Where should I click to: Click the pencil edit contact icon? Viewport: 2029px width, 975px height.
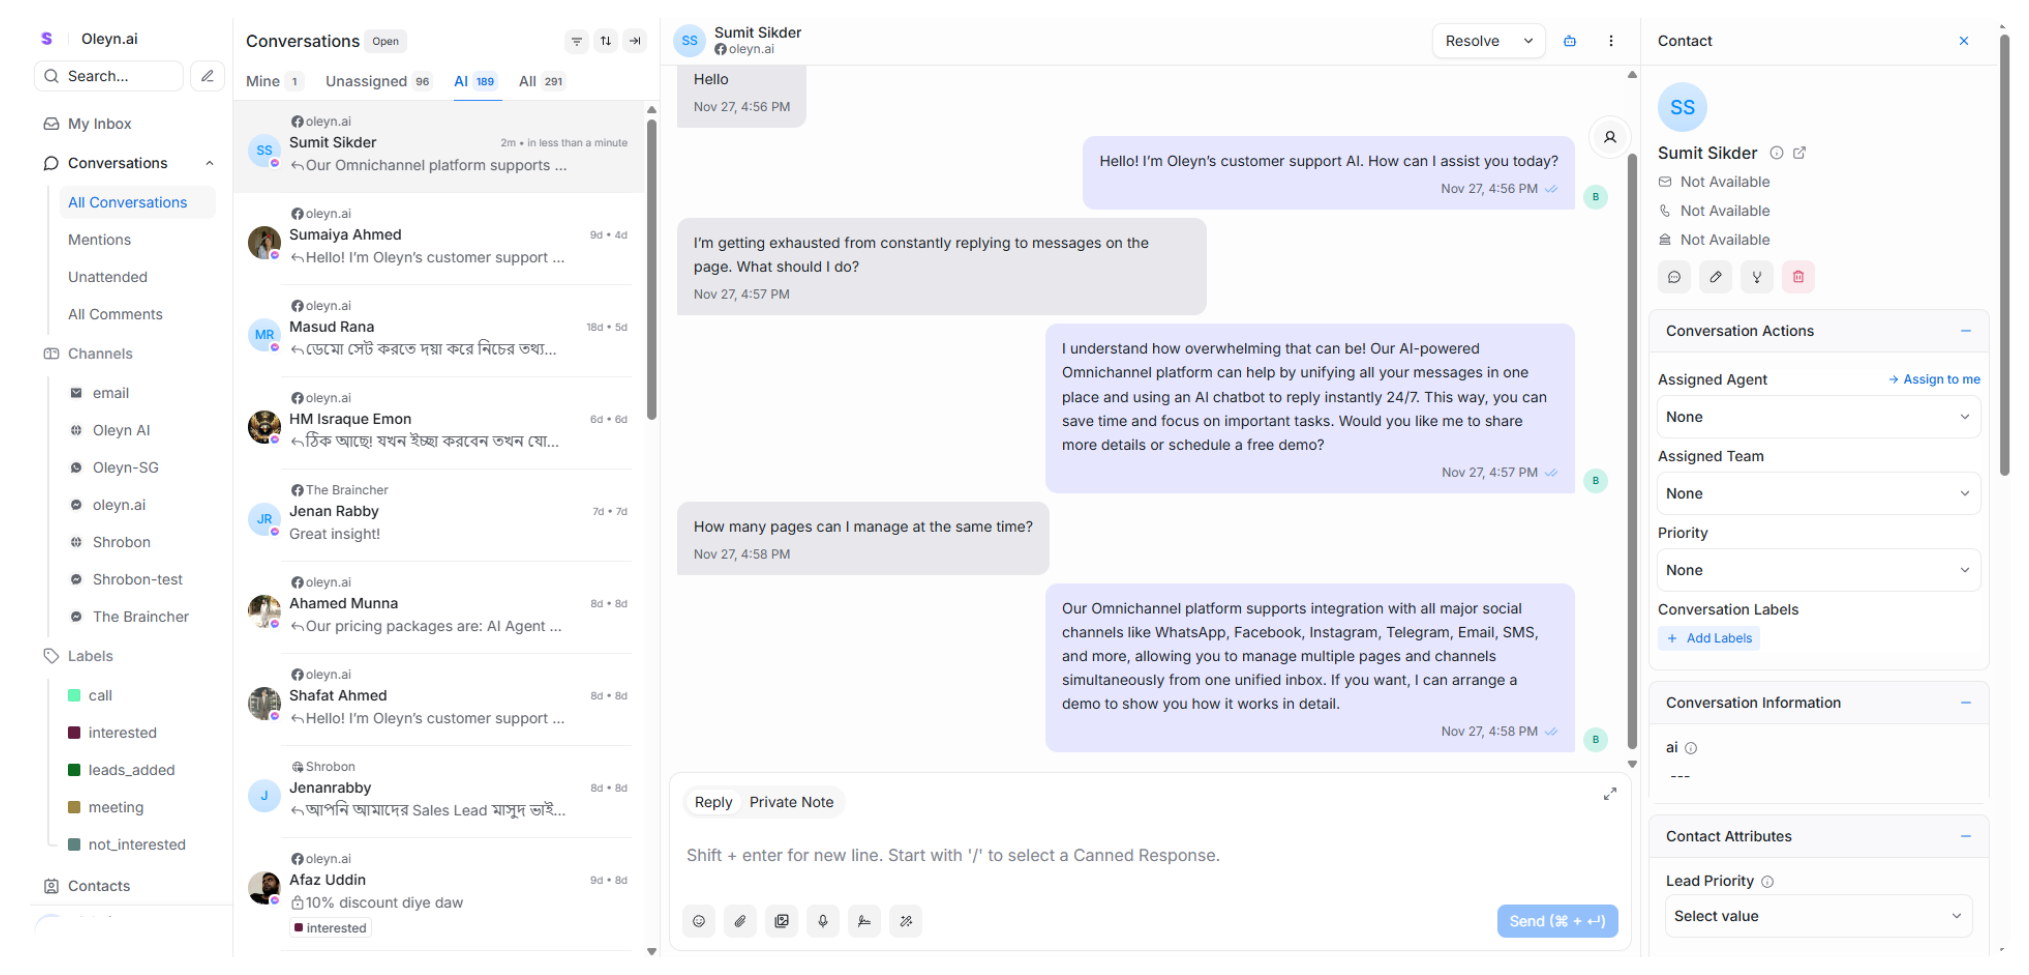point(1716,277)
